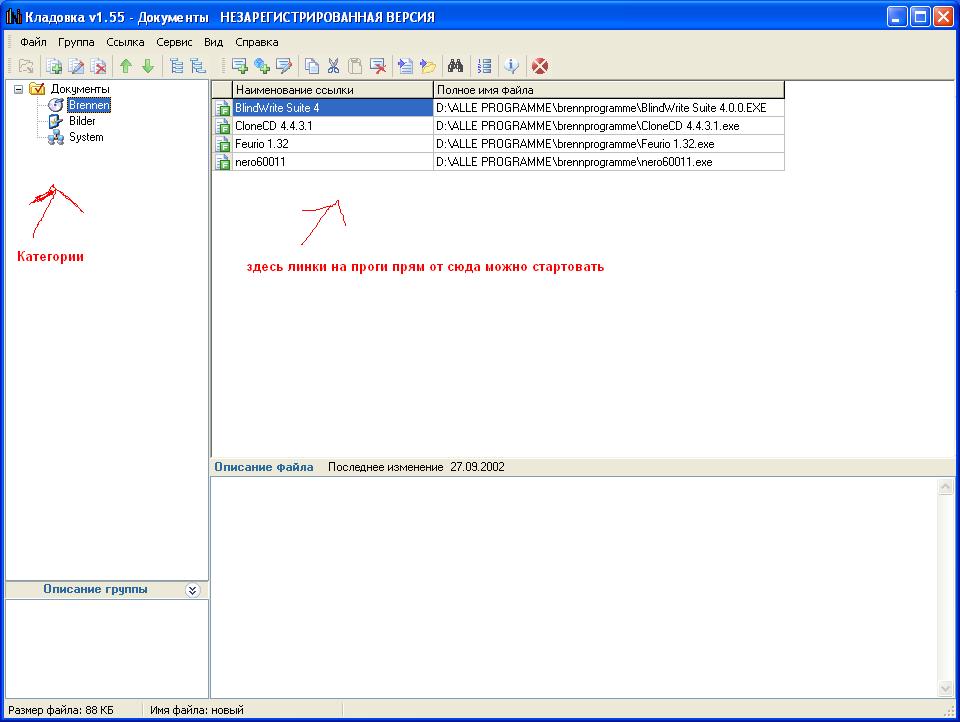
Task: Select the CloneCD 4.4.3.1 link
Action: [x=333, y=126]
